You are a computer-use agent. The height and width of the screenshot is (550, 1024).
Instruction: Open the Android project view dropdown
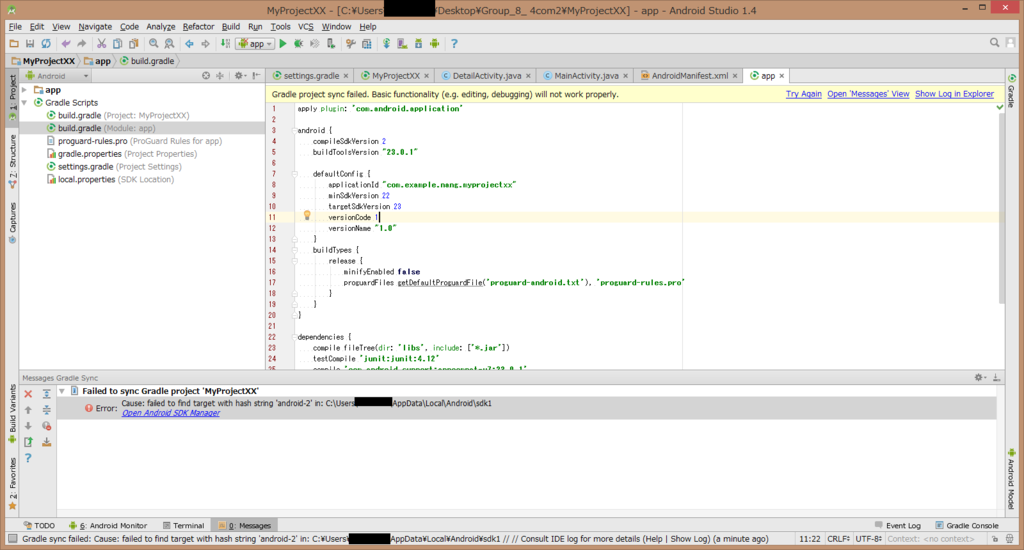(57, 76)
